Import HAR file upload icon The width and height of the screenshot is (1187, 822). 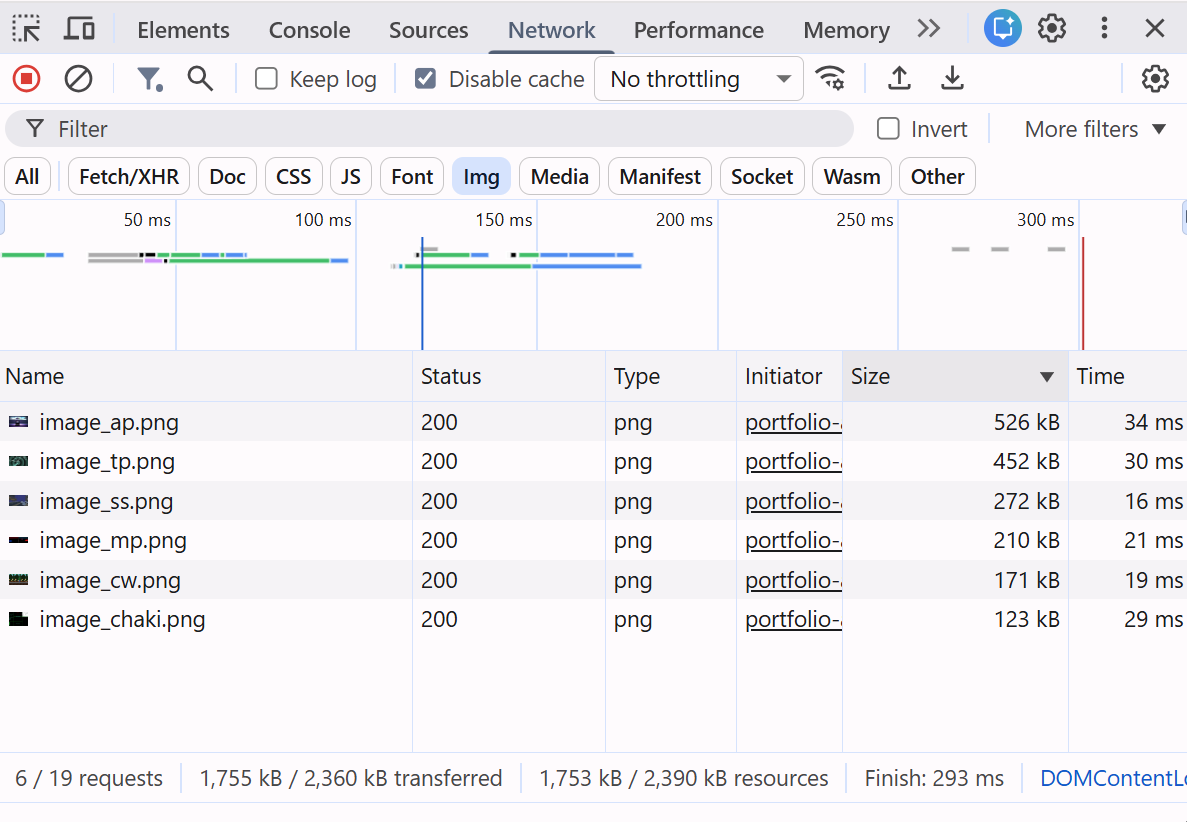pos(899,79)
